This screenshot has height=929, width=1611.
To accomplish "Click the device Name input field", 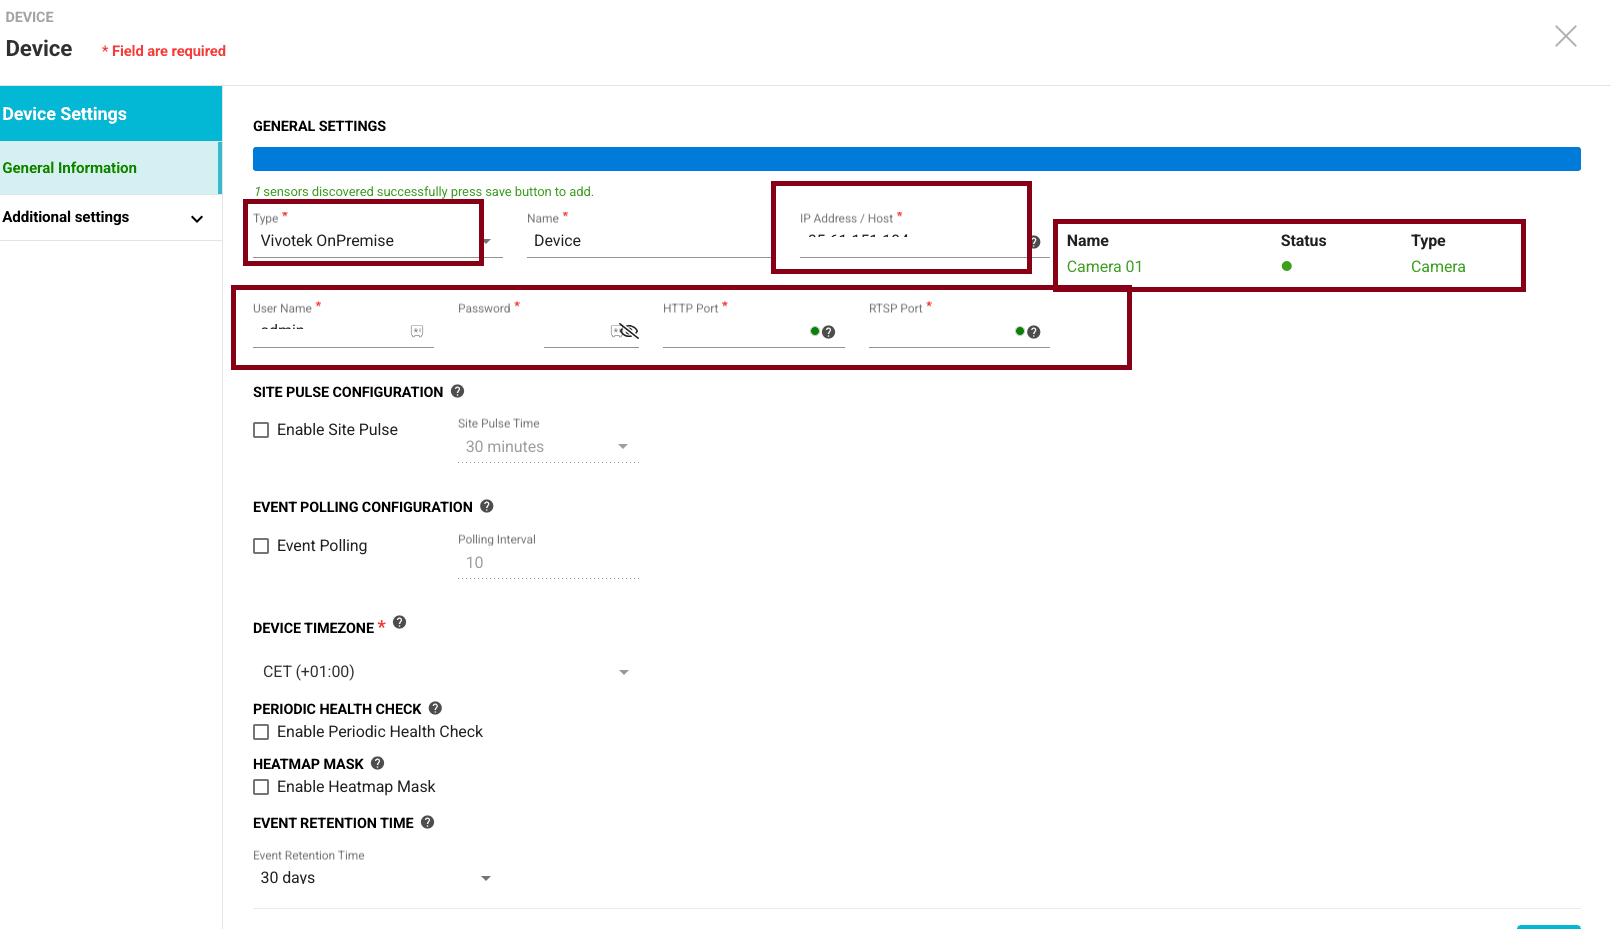I will click(645, 241).
